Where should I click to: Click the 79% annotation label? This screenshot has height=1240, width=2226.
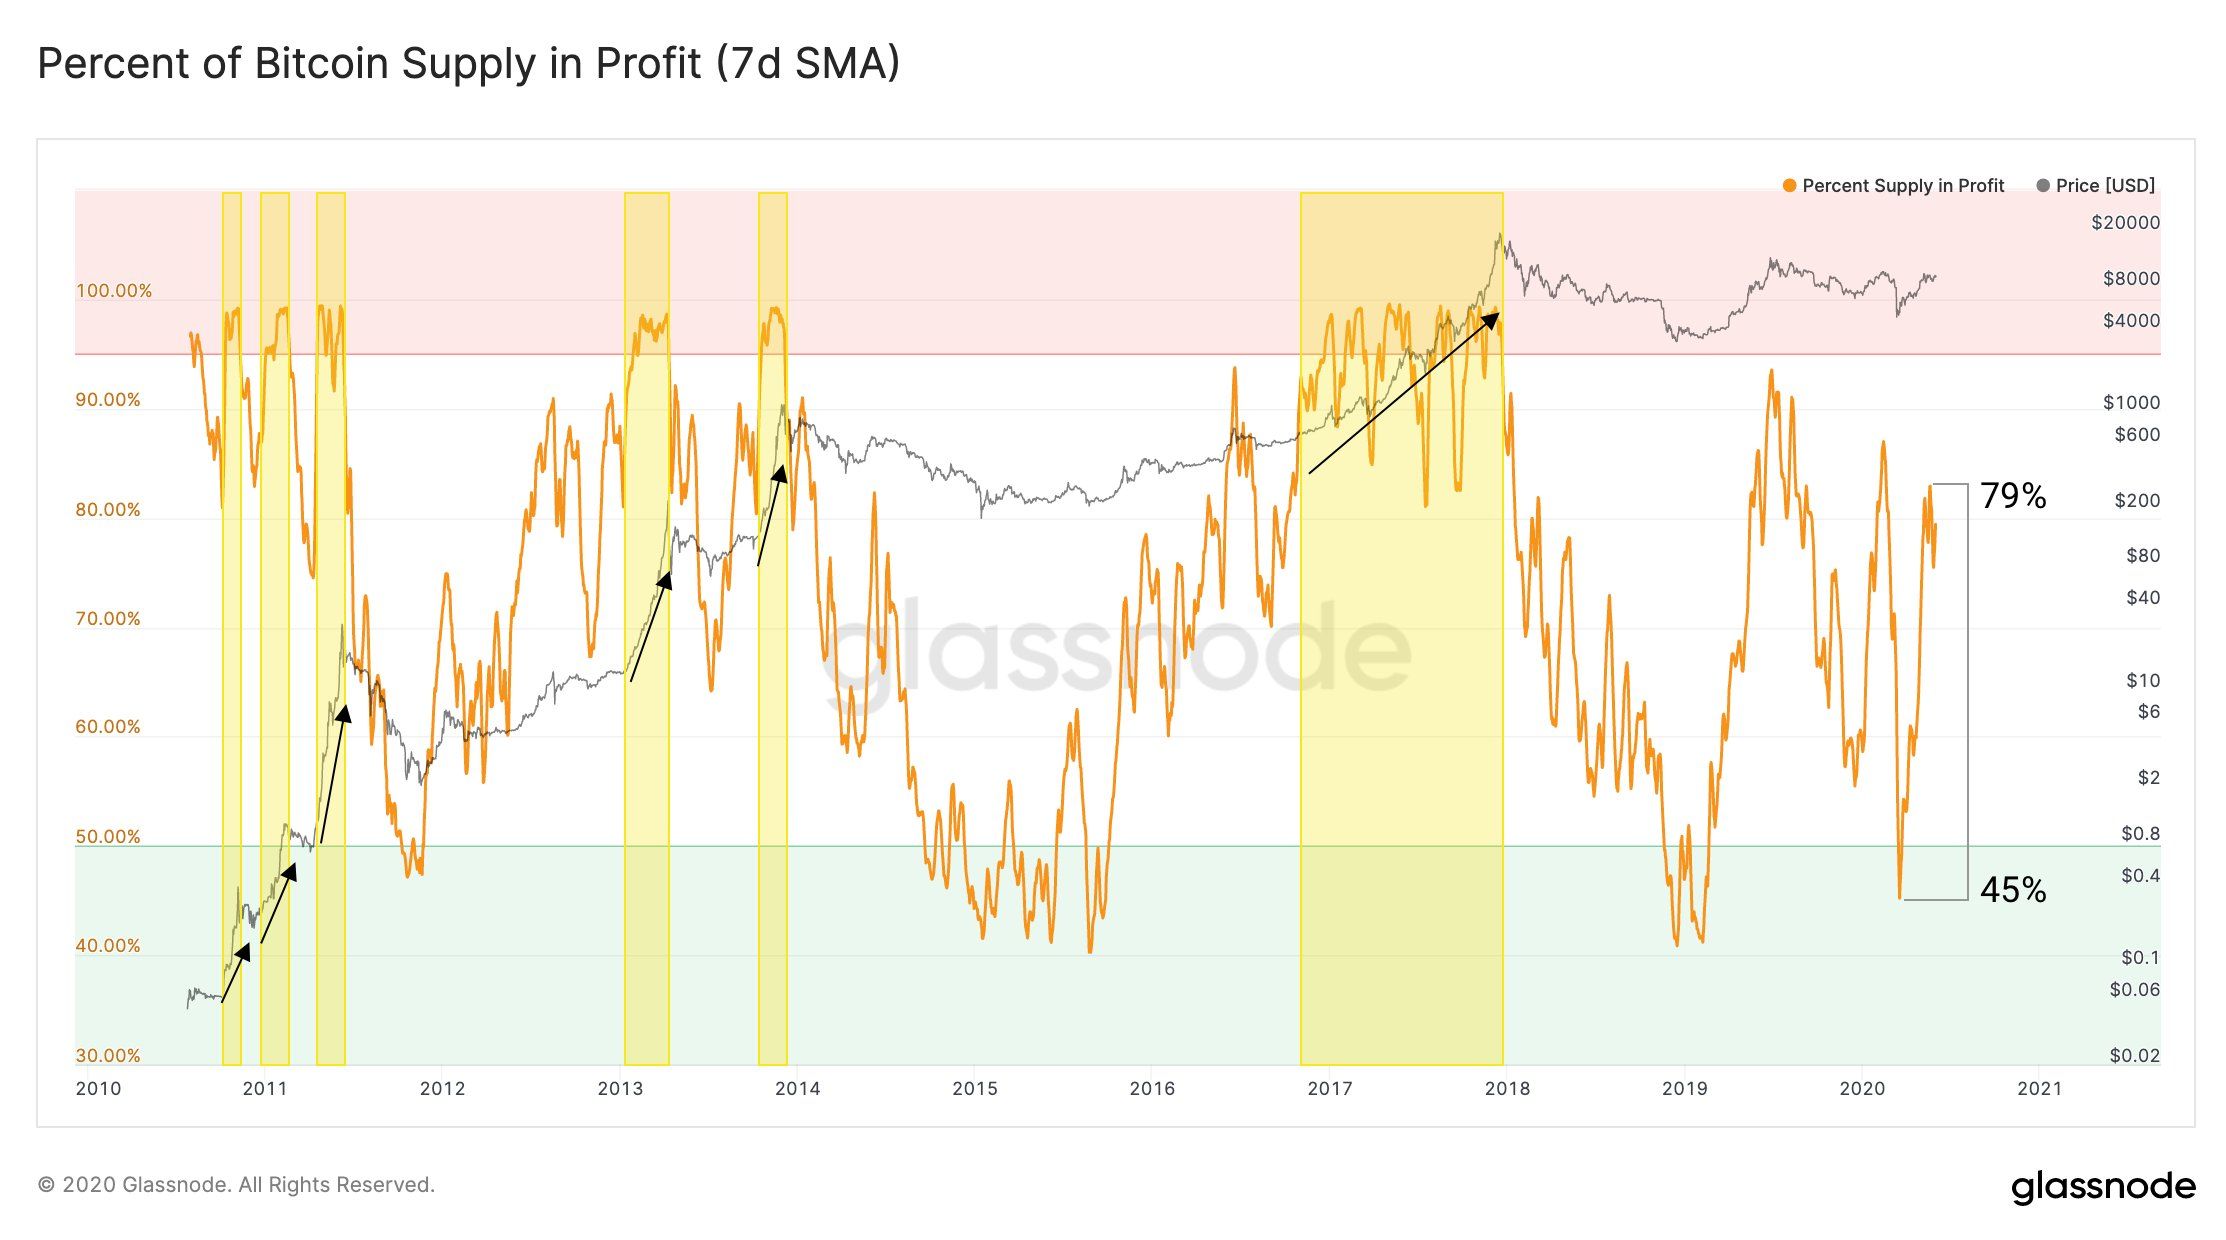2013,496
